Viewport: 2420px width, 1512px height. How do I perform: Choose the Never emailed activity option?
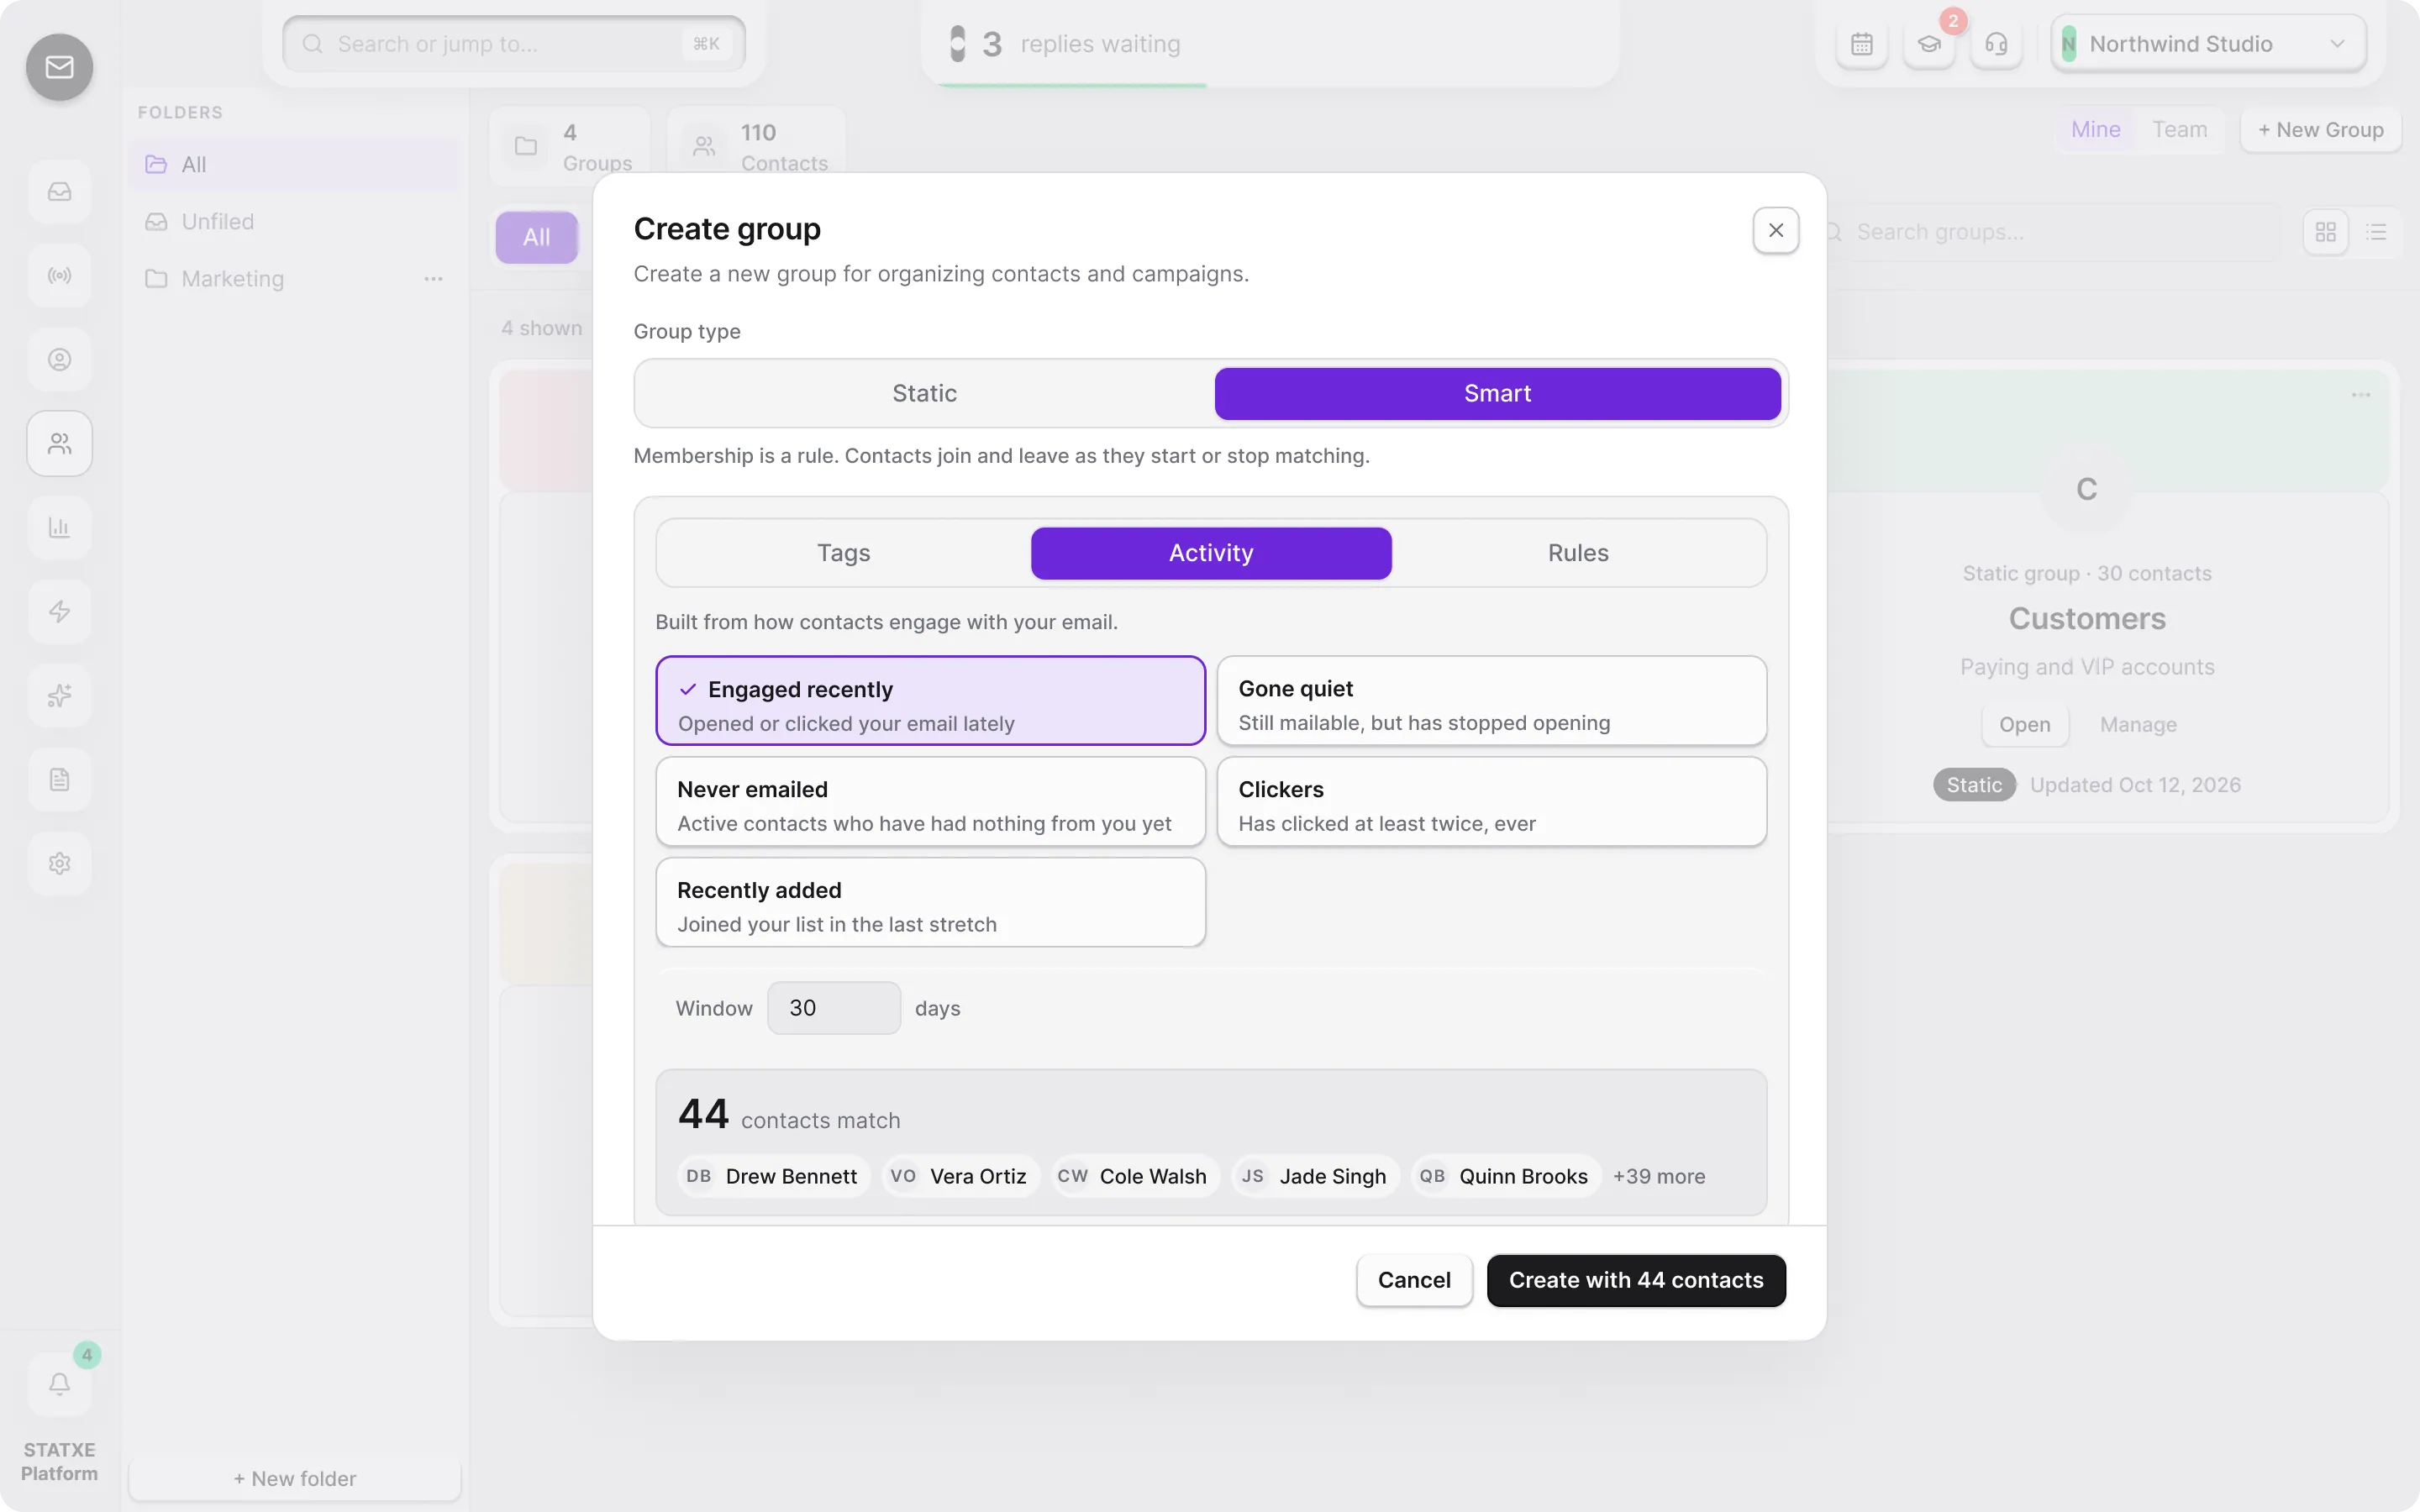tap(930, 801)
